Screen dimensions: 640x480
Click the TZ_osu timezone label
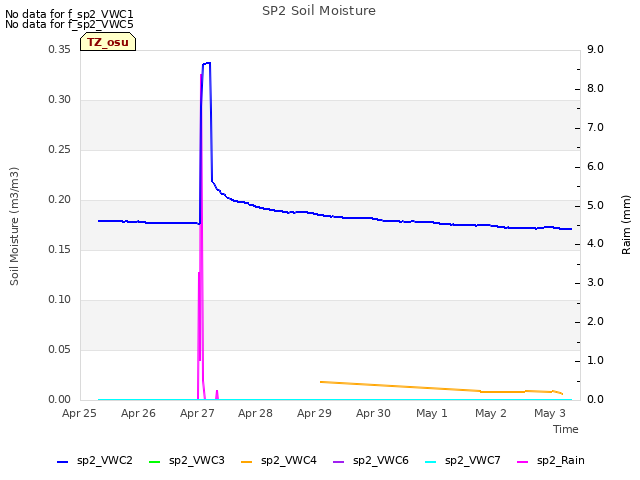108,42
